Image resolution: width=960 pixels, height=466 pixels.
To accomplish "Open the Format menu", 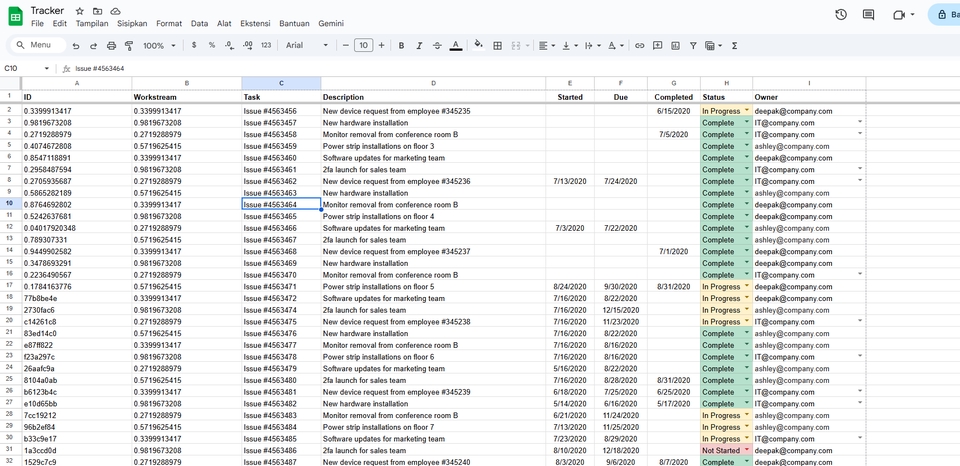I will point(169,22).
